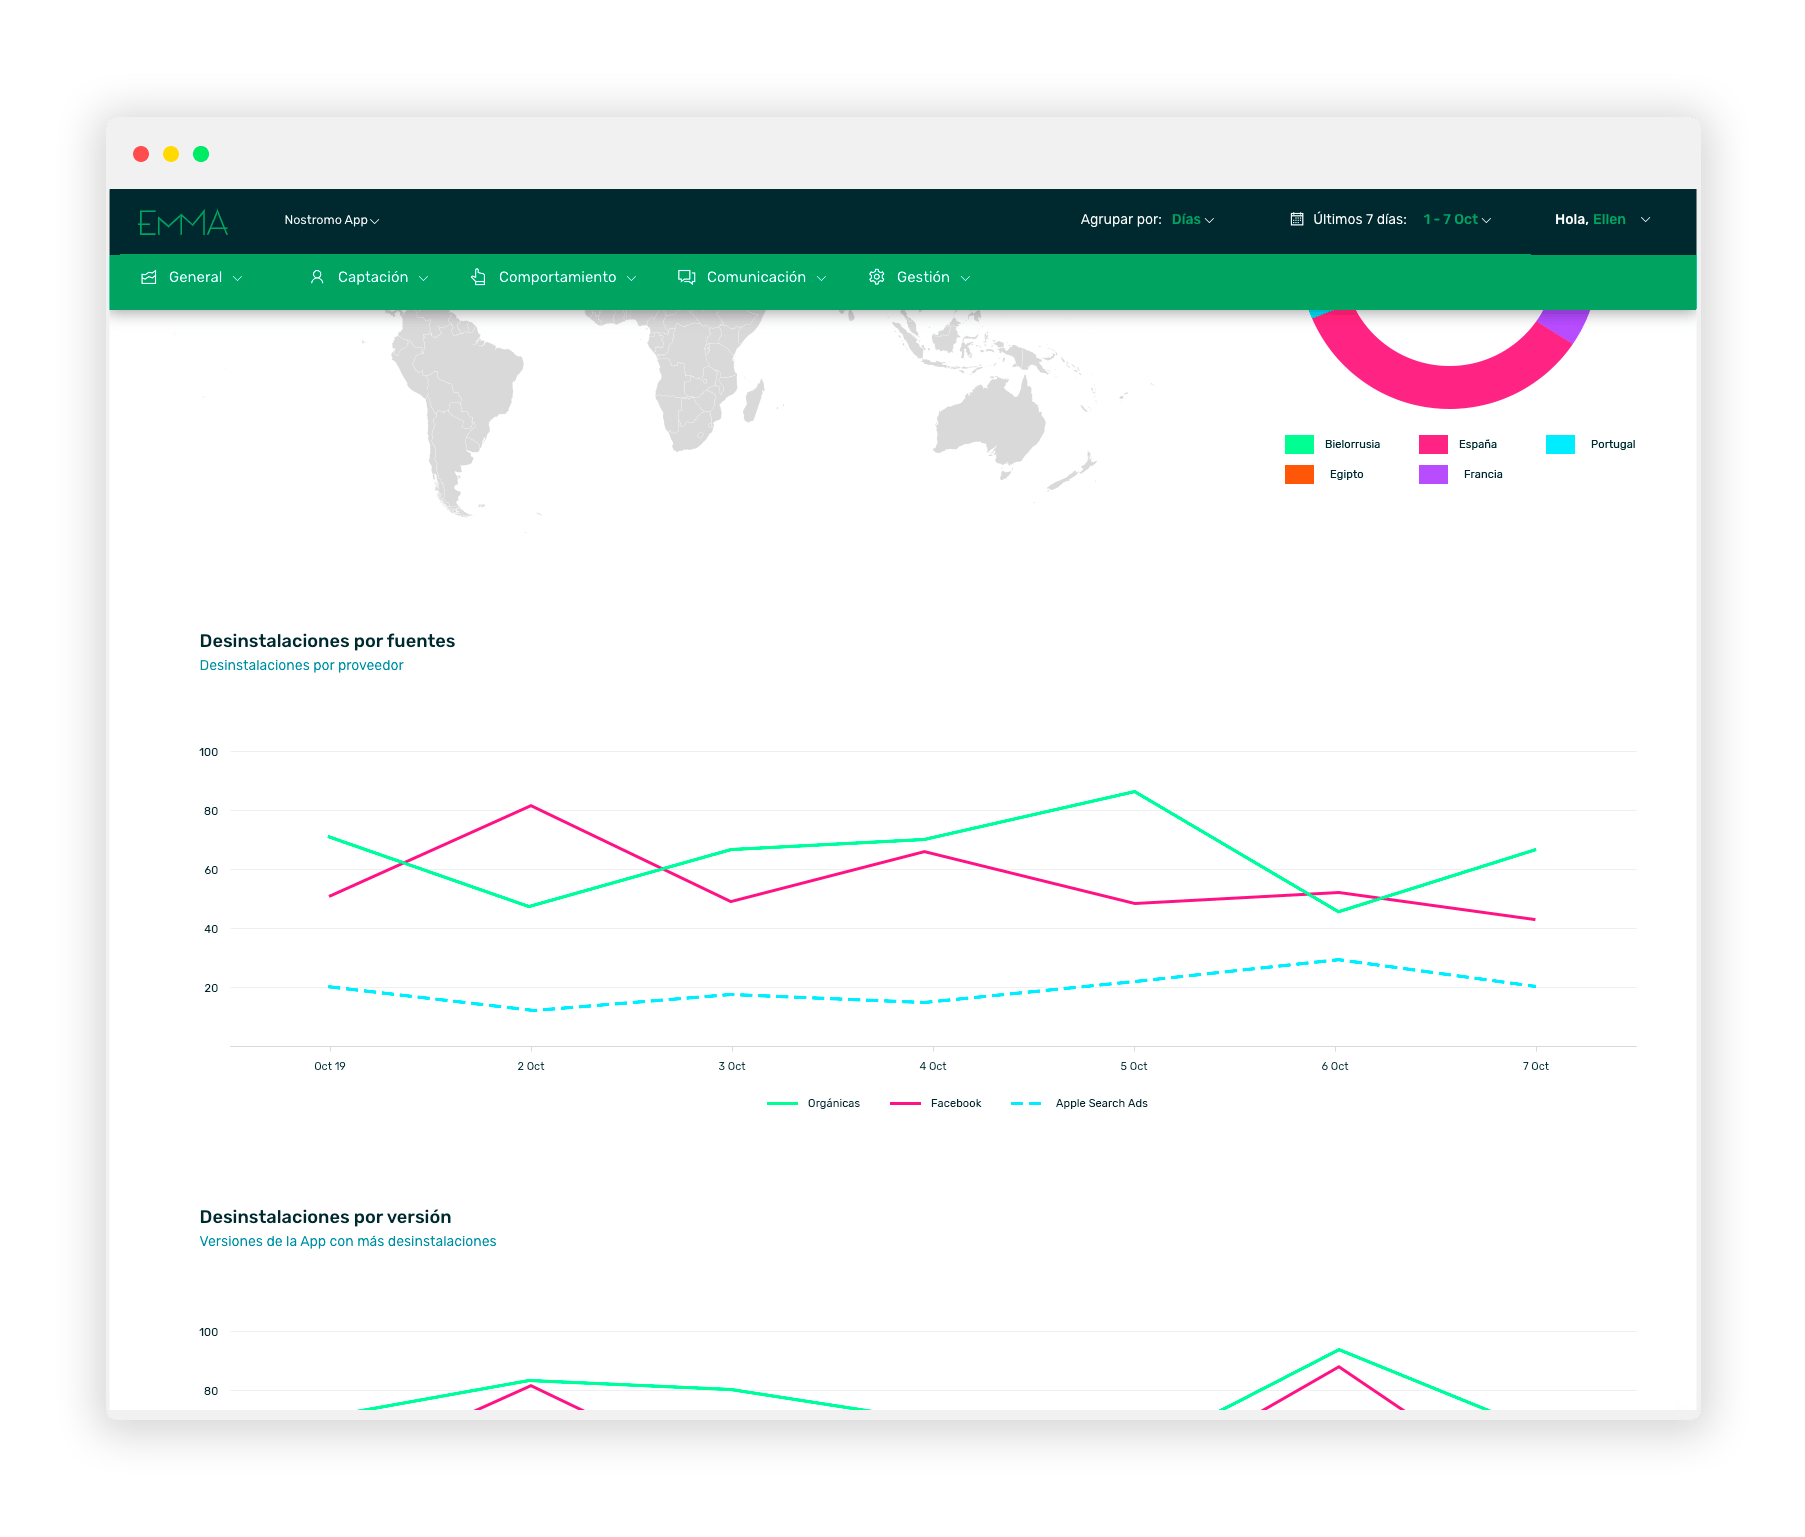Toggle Egipto in the donut legend

coord(1324,474)
